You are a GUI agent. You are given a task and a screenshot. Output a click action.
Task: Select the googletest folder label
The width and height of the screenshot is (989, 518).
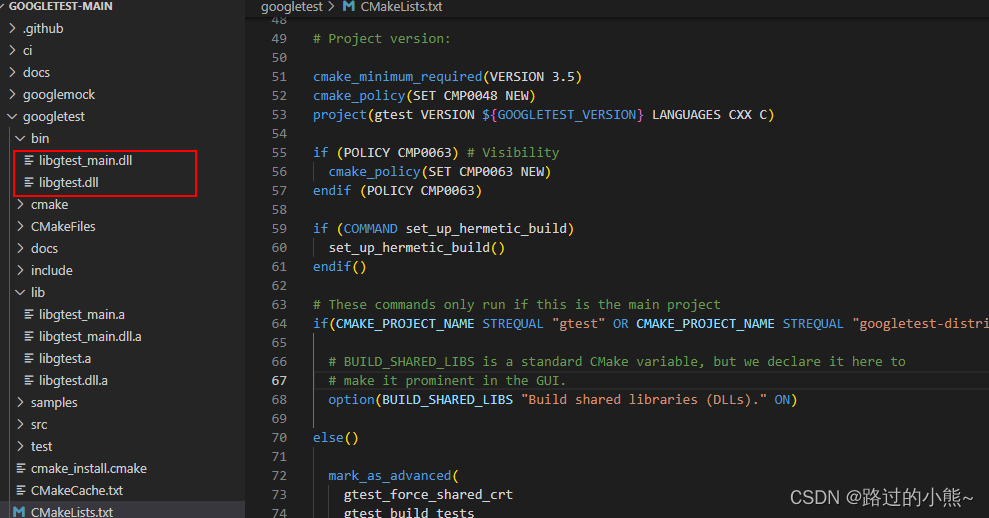point(54,117)
